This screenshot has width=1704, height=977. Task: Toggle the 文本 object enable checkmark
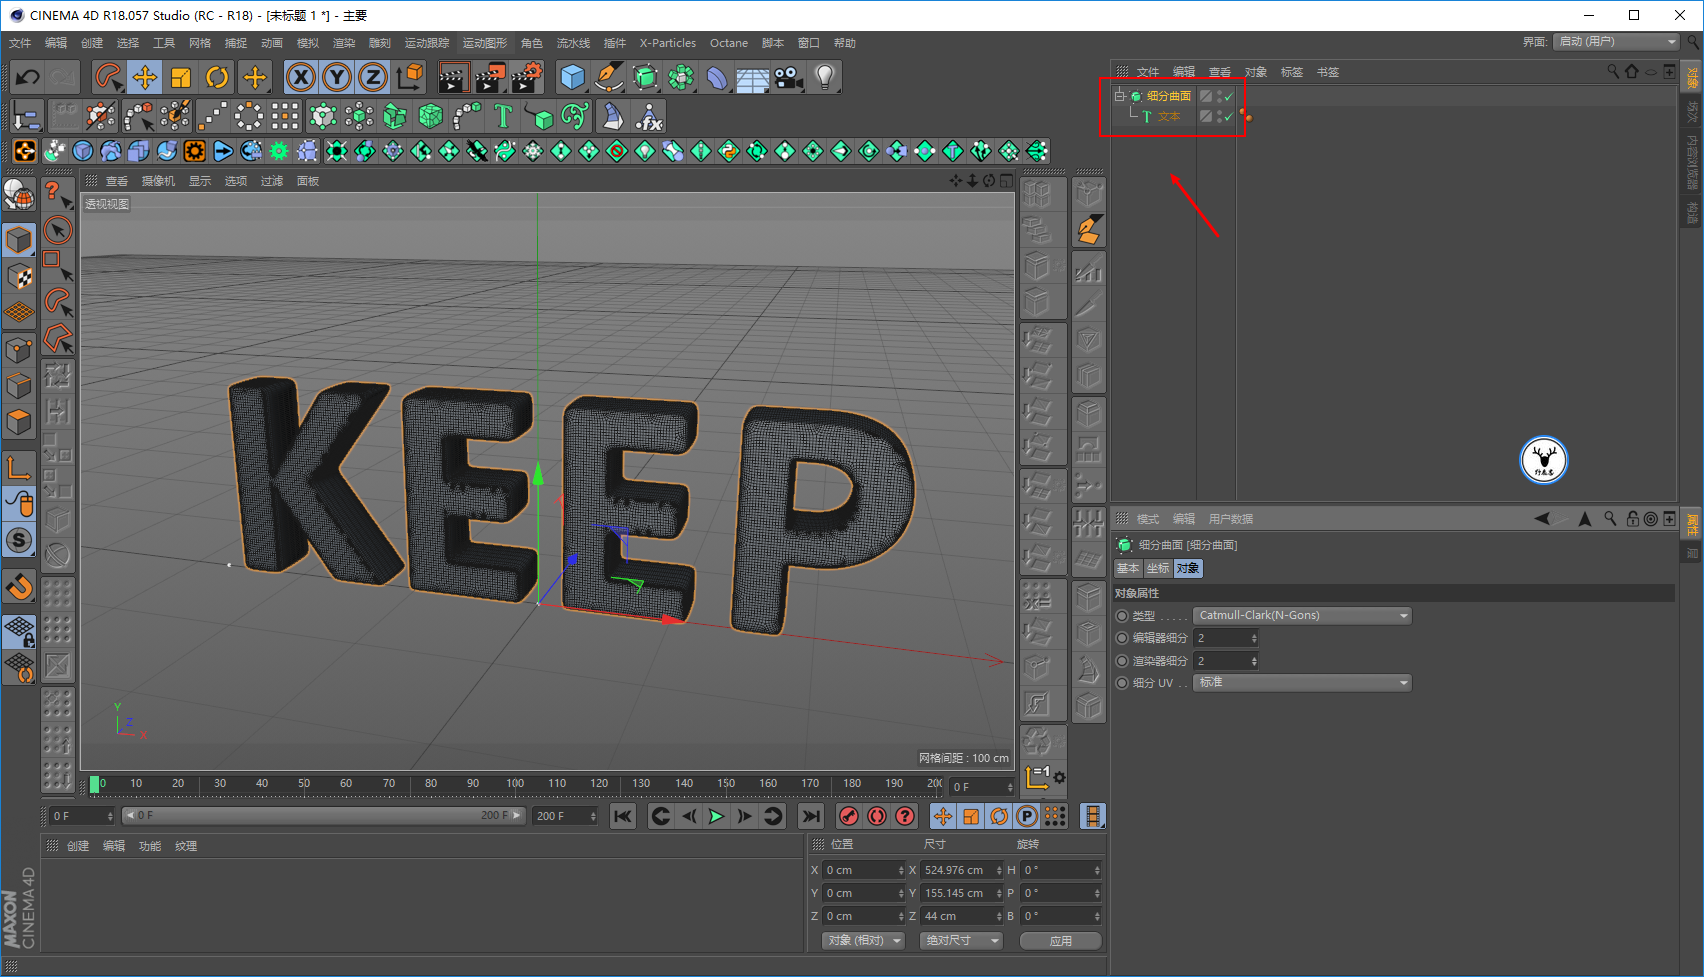1229,117
